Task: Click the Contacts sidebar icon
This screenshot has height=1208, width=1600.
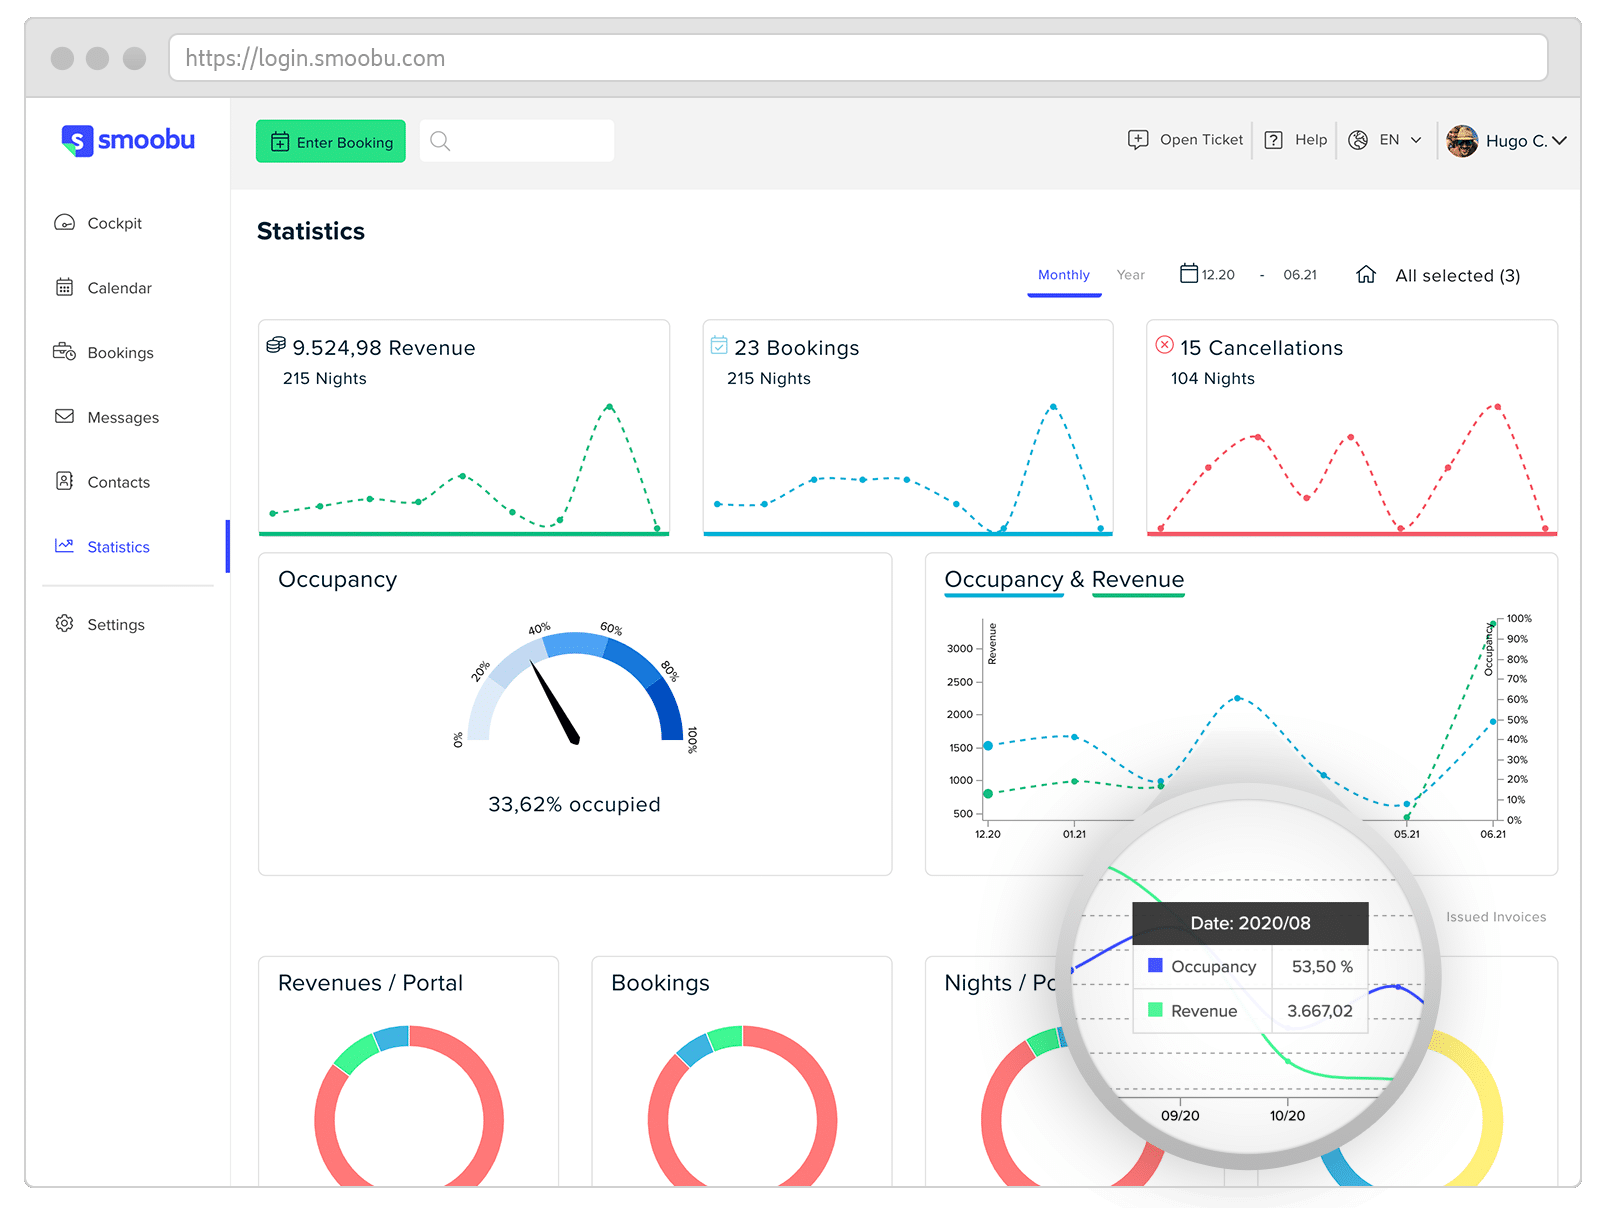Action: (64, 481)
